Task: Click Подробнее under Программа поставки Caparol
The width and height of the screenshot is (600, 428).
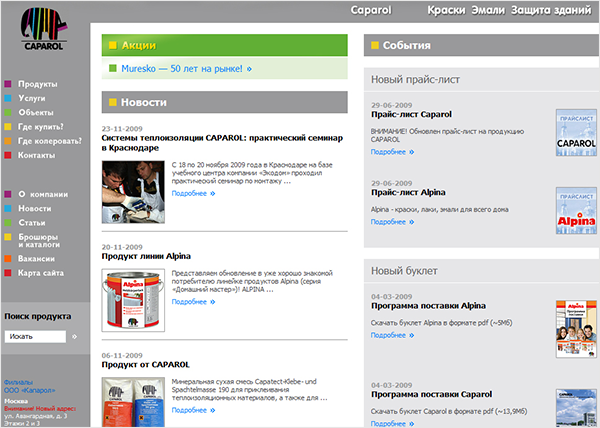Action: [392, 424]
